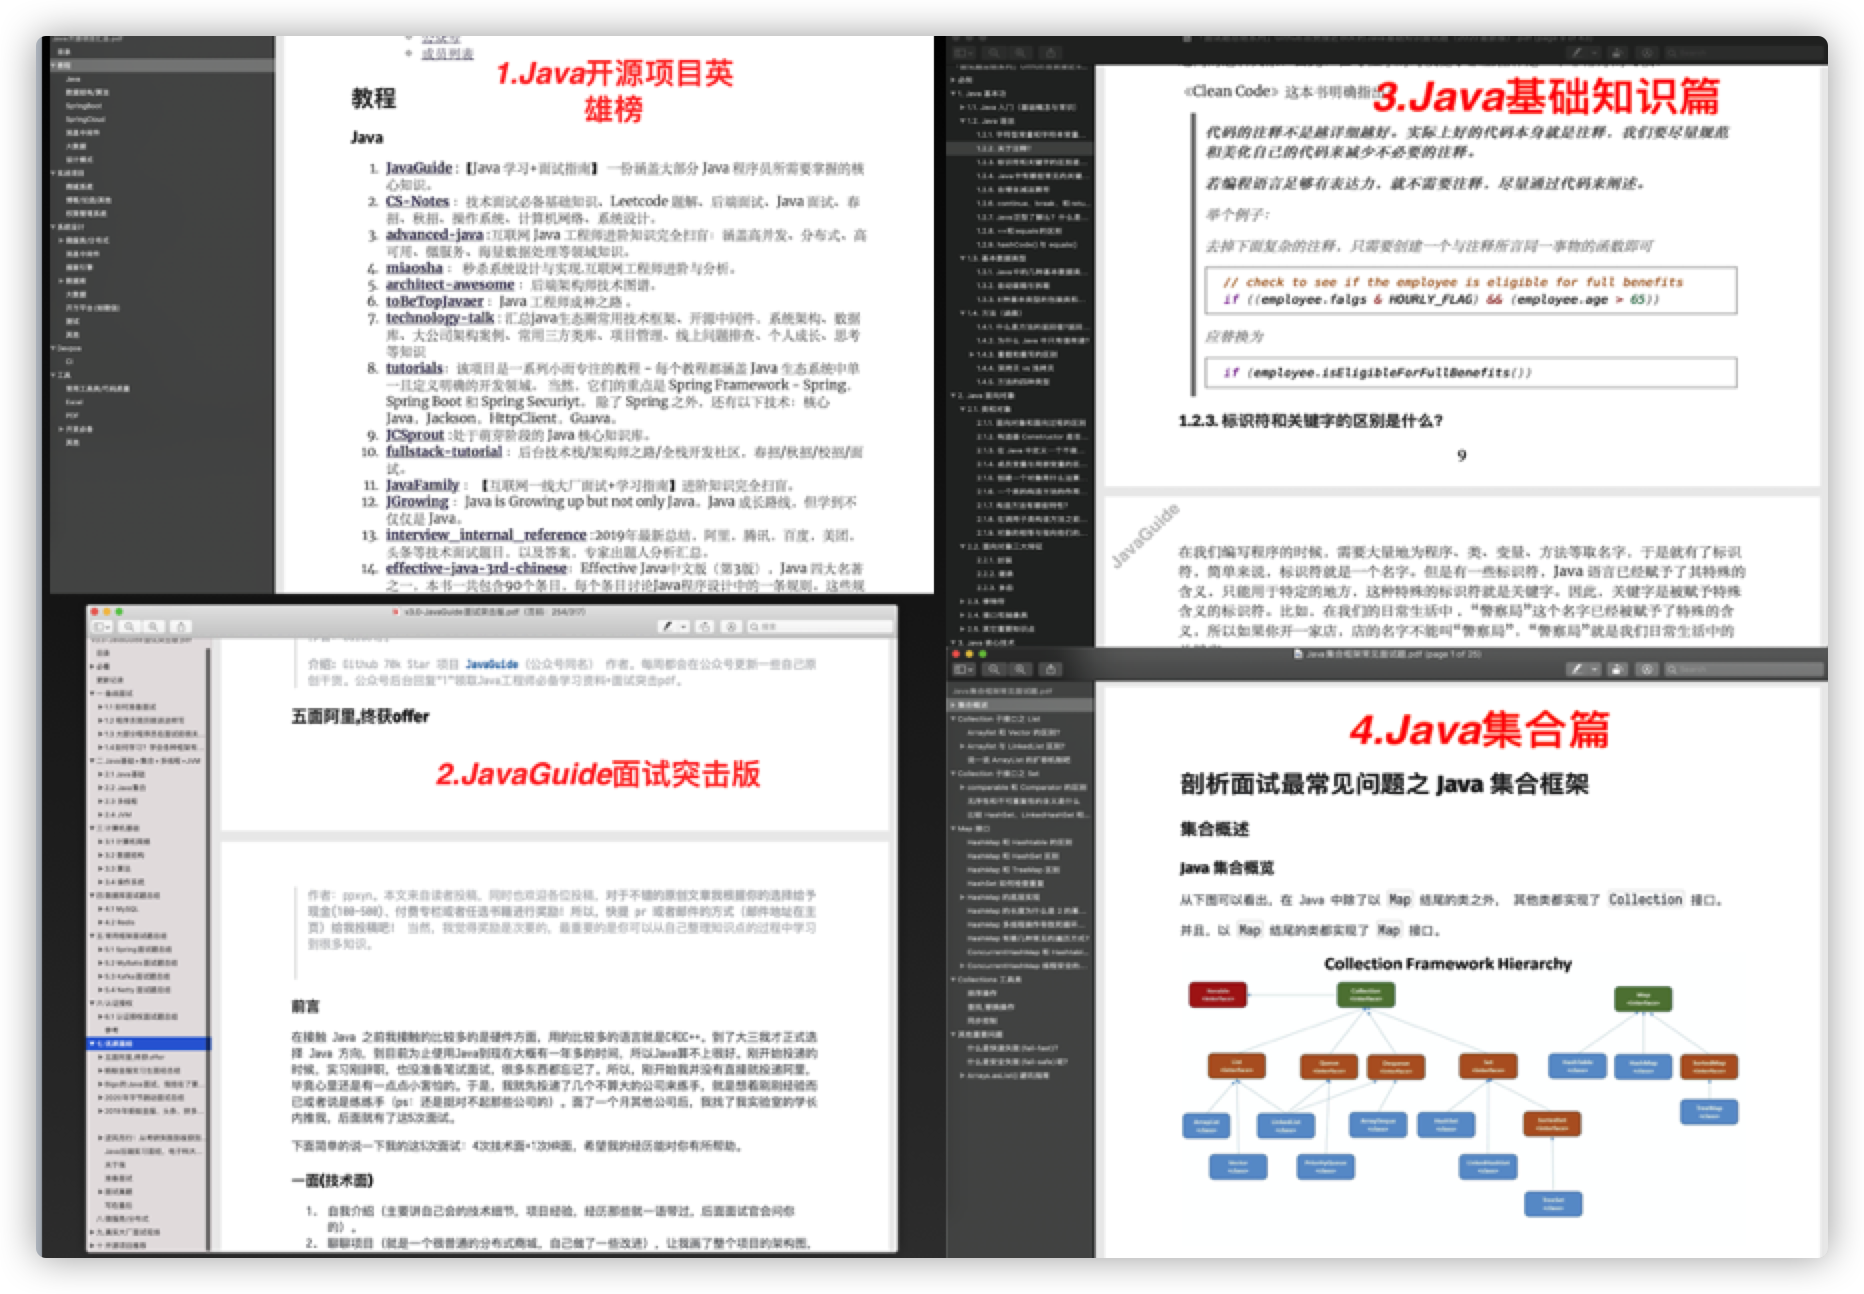
Task: Expand '1.1. Java 入门' outline section
Action: tap(962, 106)
